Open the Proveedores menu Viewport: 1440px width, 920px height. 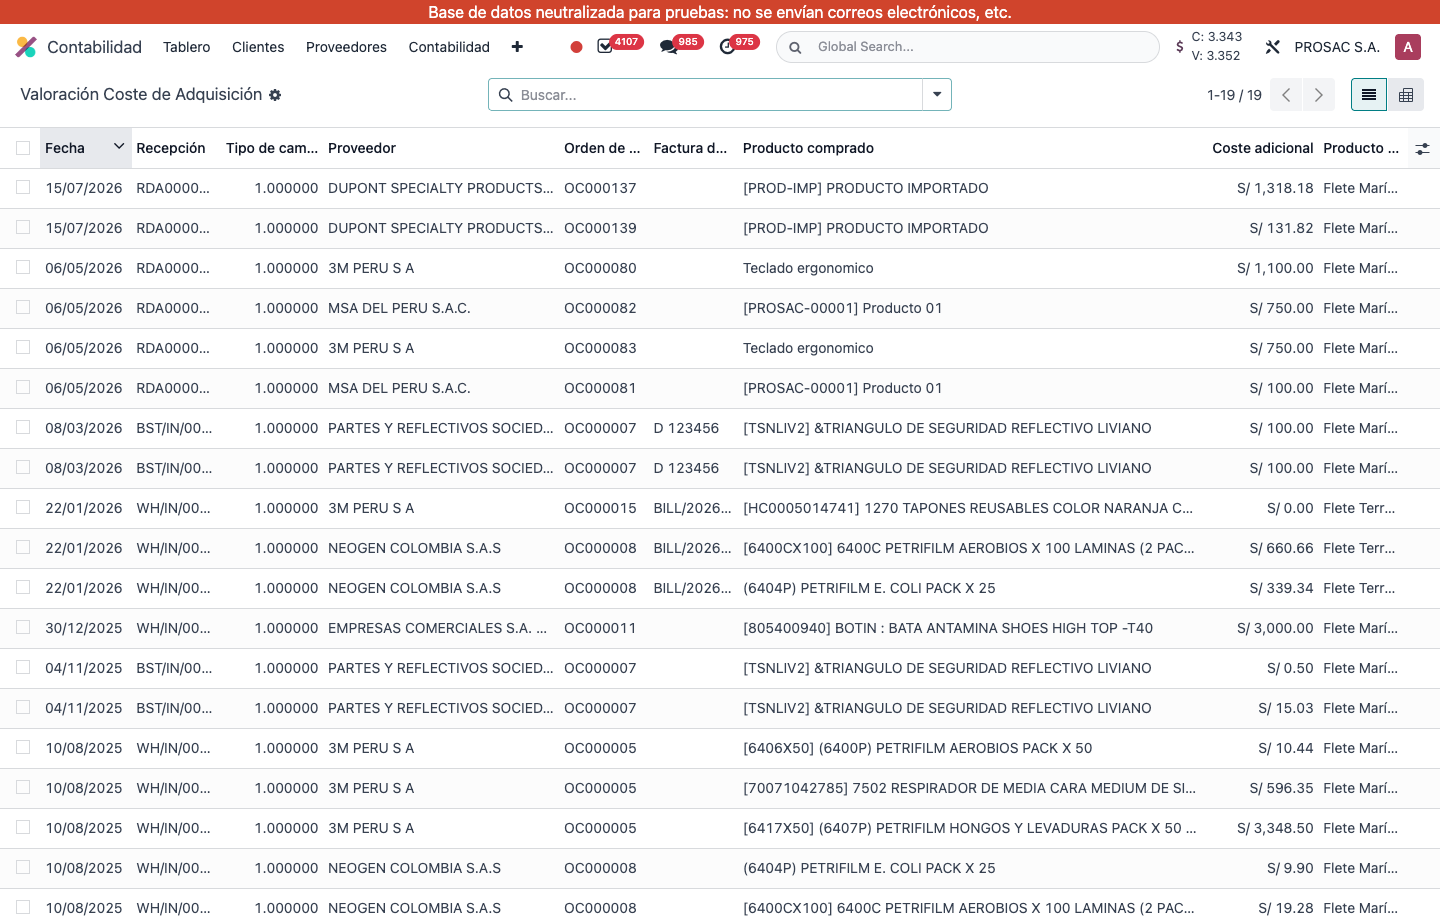click(x=346, y=47)
